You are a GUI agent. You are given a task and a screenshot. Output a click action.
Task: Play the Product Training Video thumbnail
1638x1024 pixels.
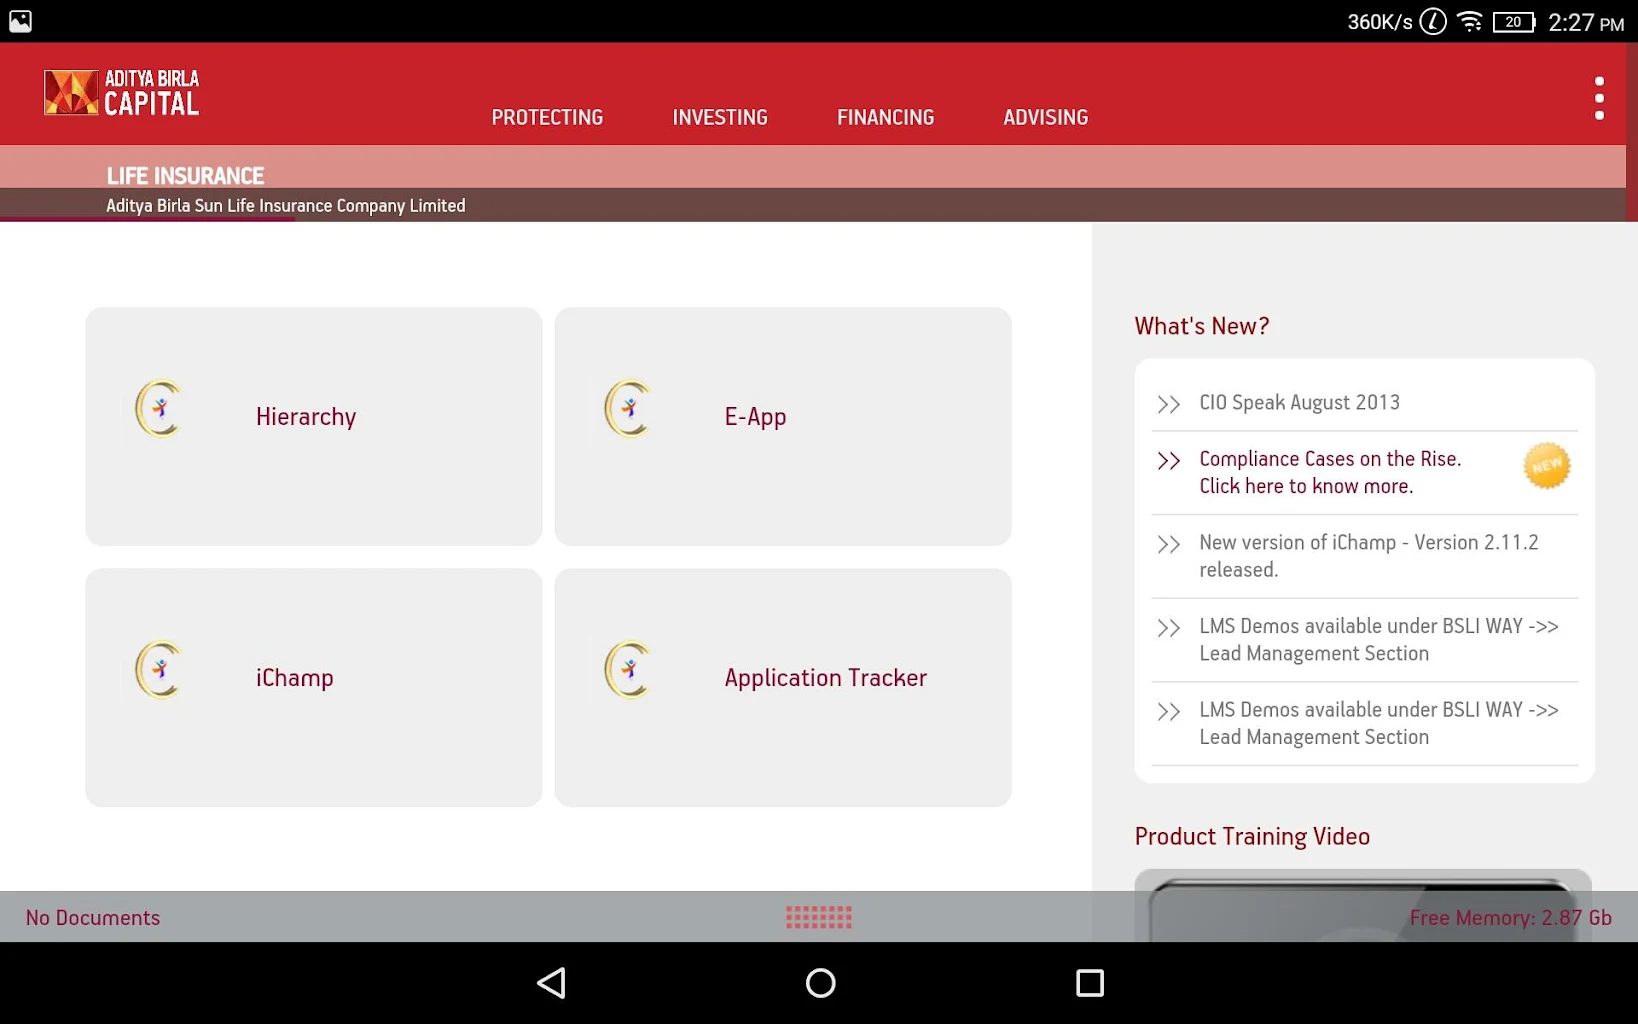coord(1363,905)
